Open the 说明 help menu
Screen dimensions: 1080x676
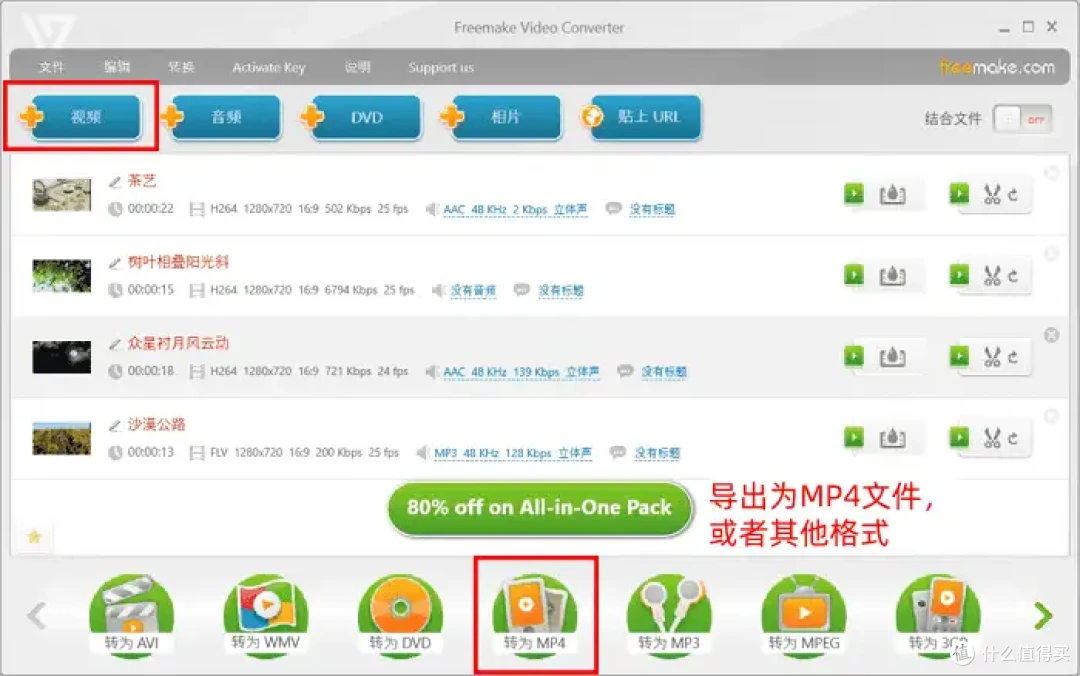coord(357,67)
